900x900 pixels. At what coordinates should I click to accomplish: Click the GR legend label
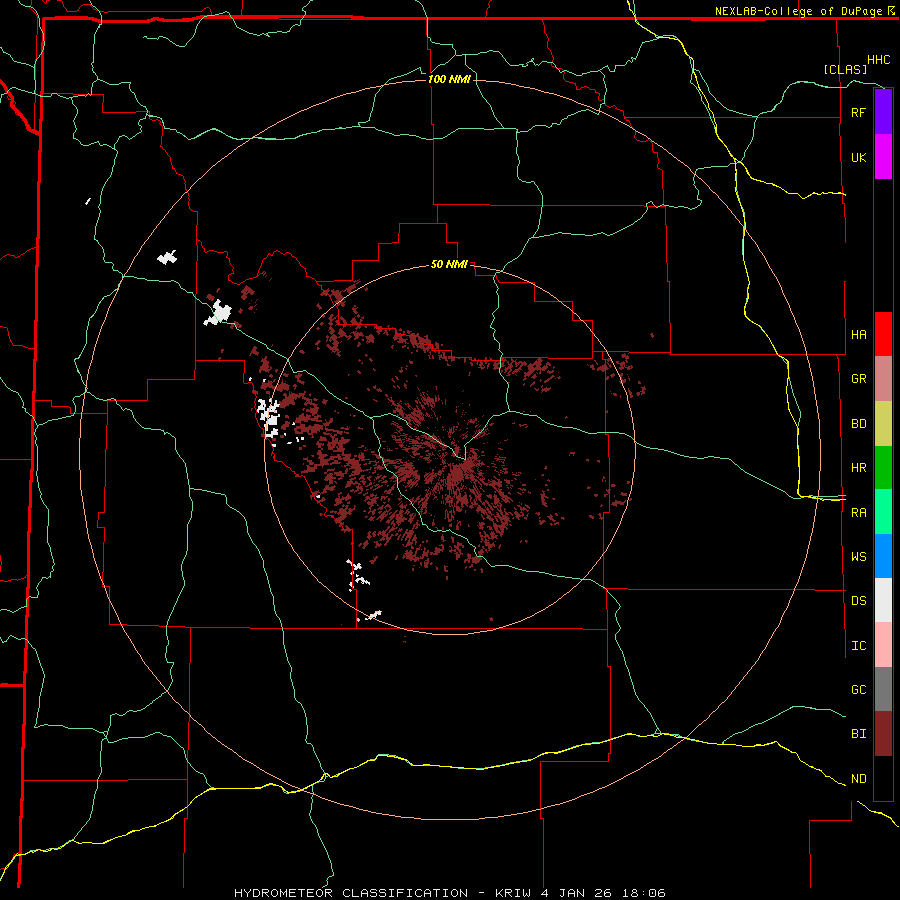858,379
